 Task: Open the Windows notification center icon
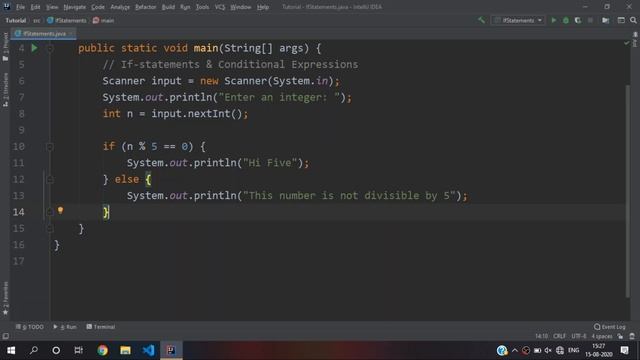coord(624,350)
